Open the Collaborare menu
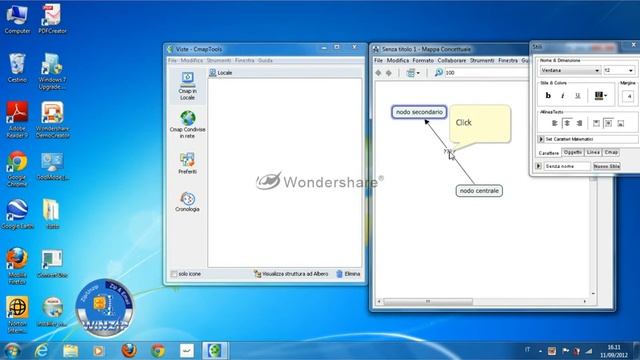Image resolution: width=640 pixels, height=360 pixels. coord(451,60)
